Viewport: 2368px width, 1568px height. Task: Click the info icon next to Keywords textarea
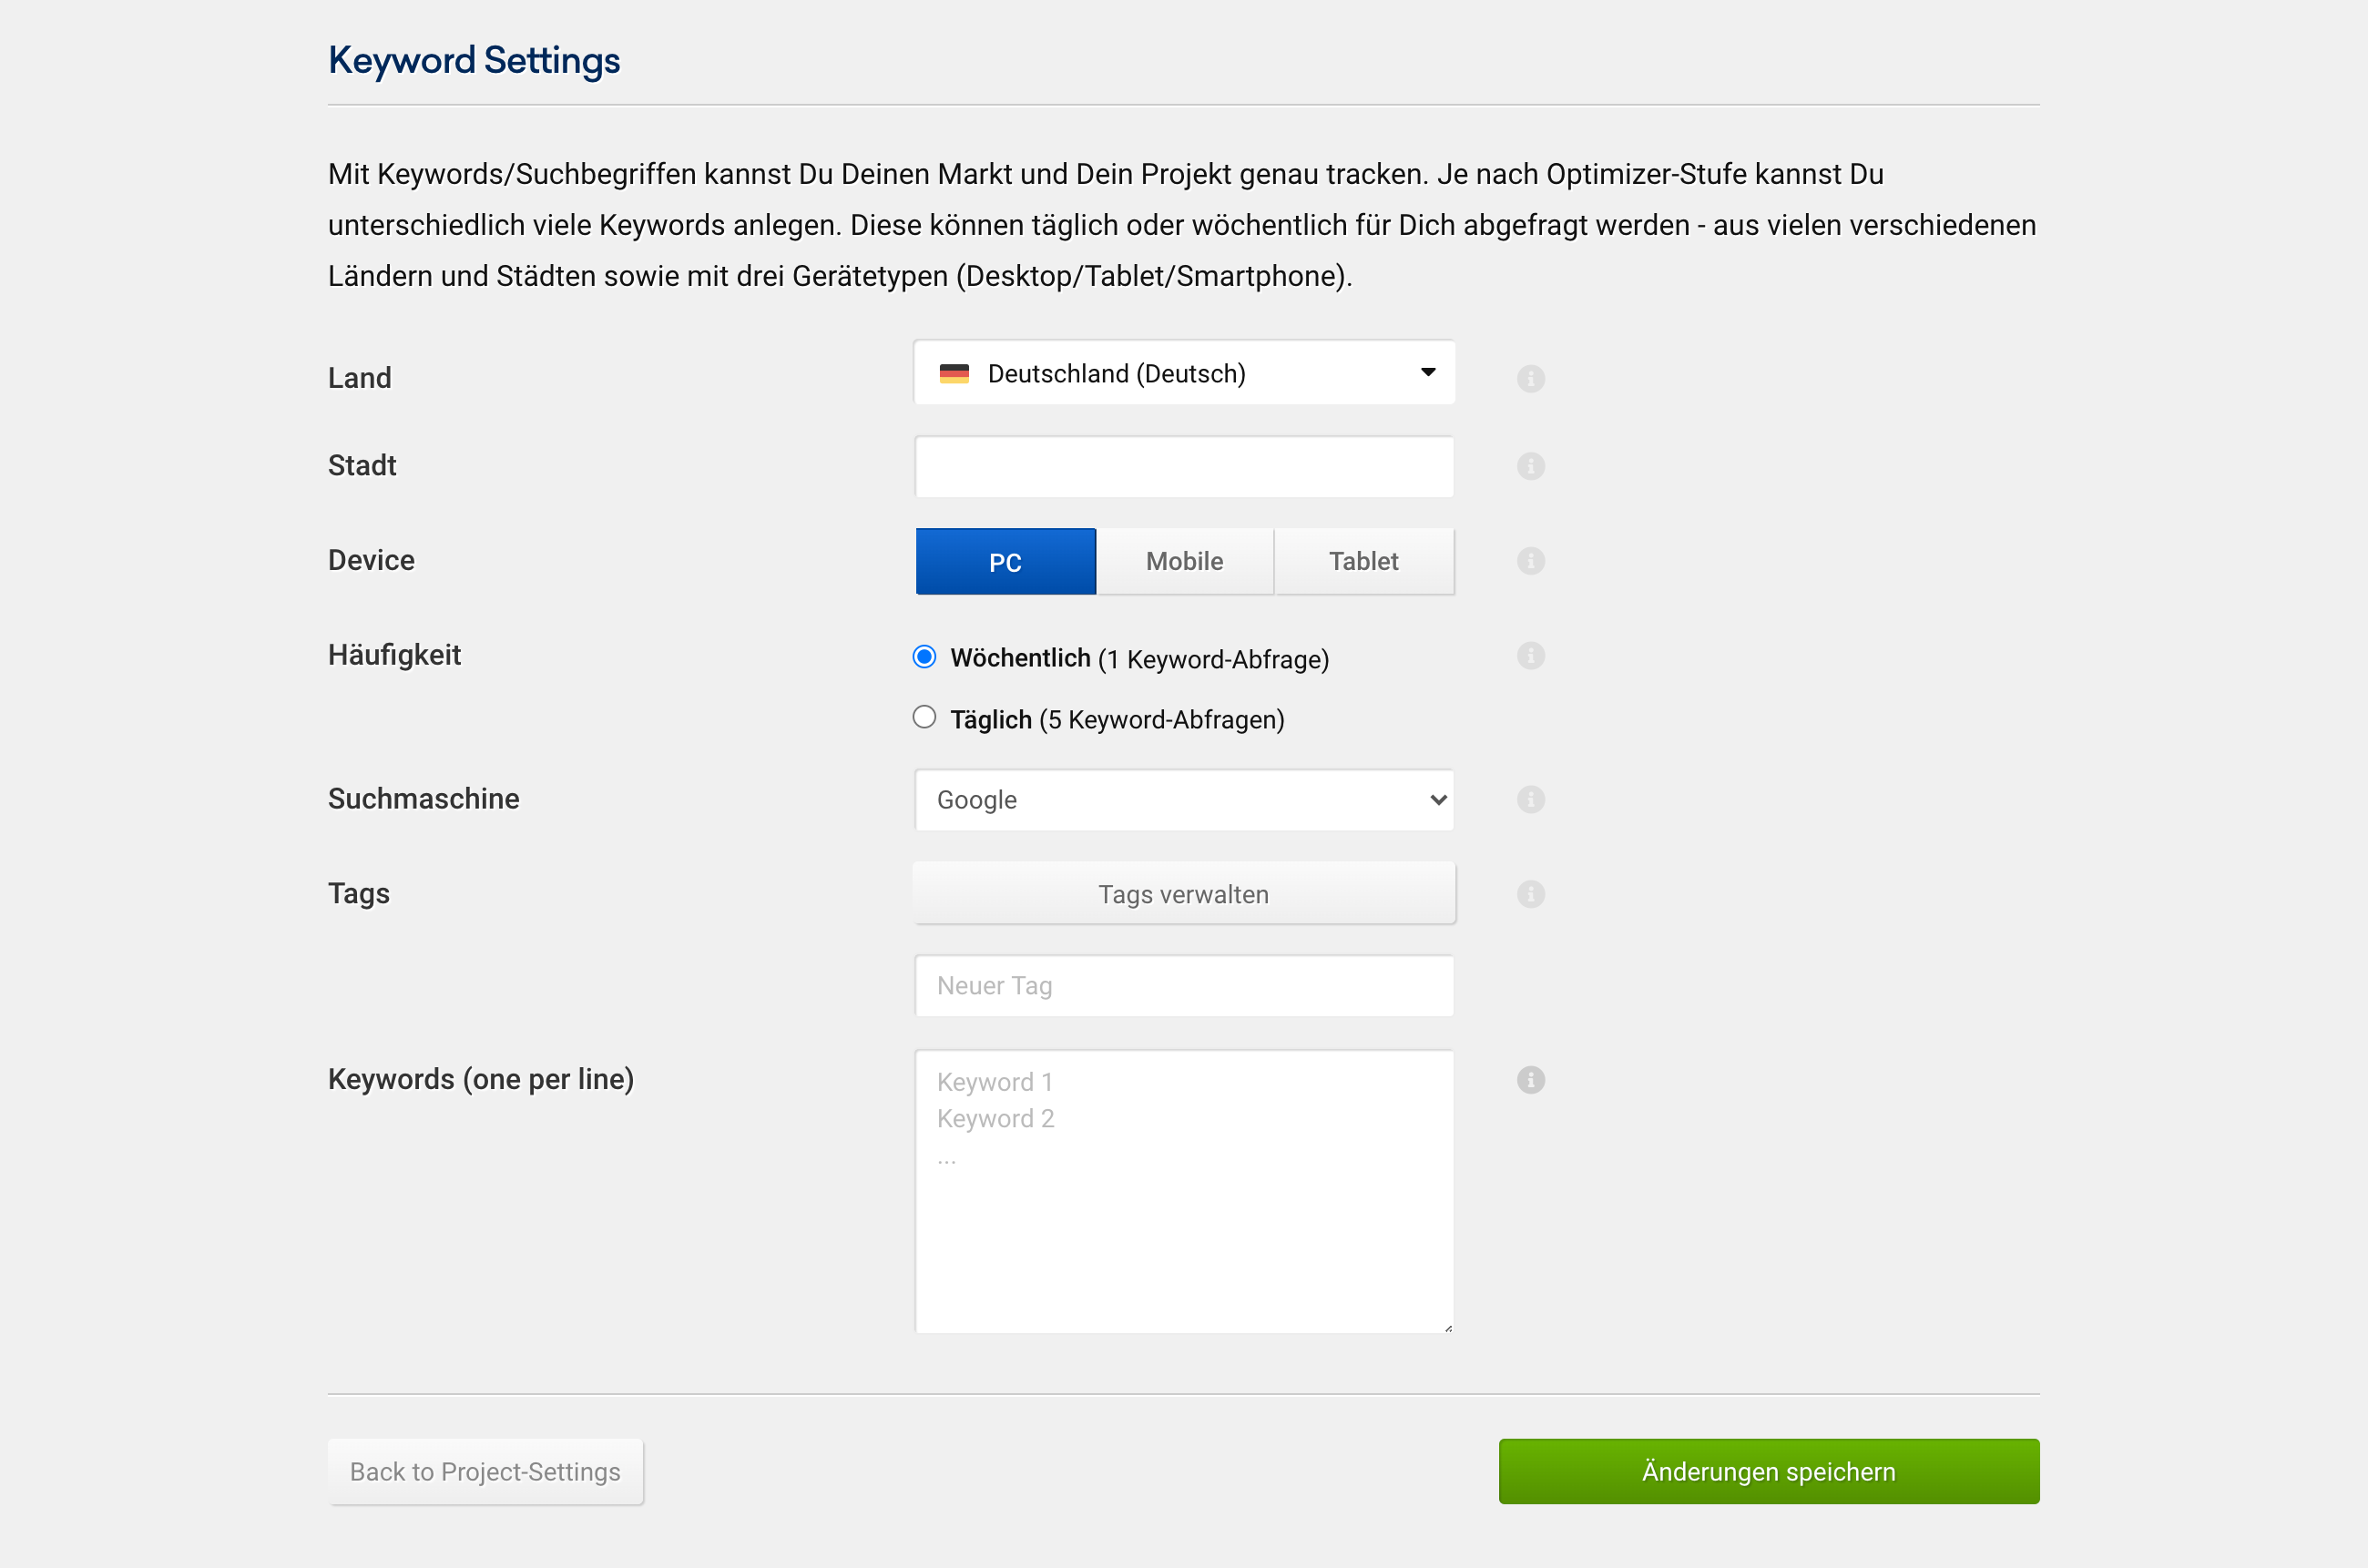point(1530,1079)
